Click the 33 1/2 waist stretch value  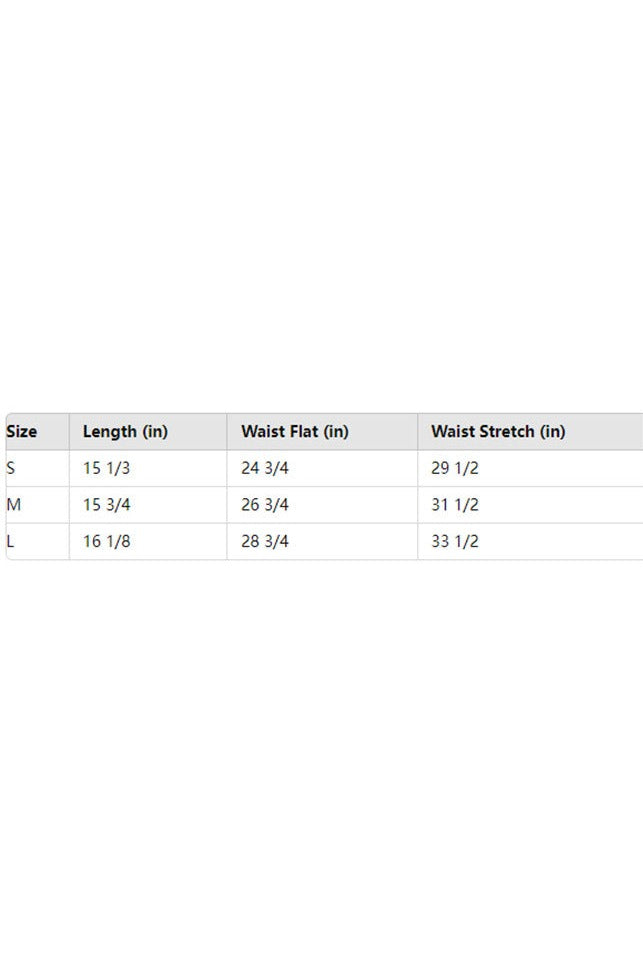(455, 541)
